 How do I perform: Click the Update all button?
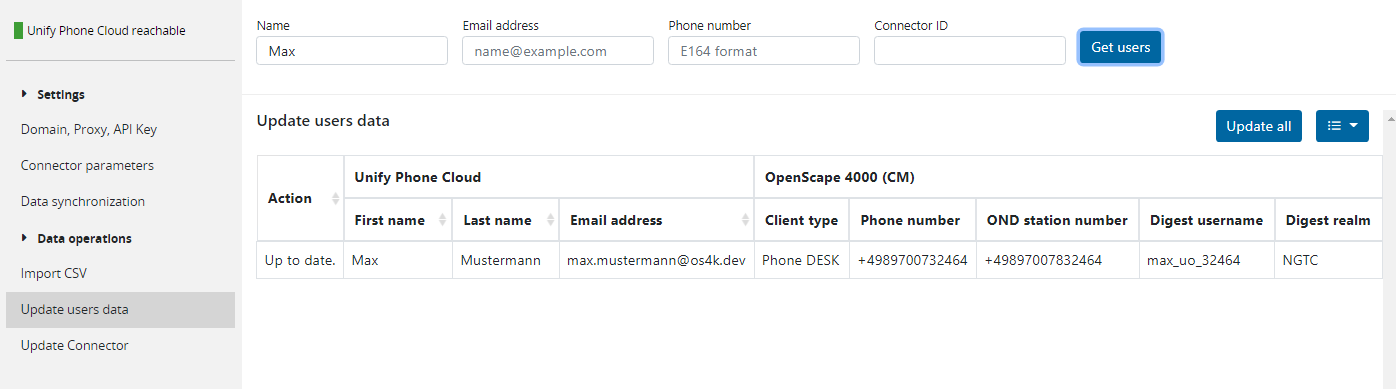click(1258, 126)
